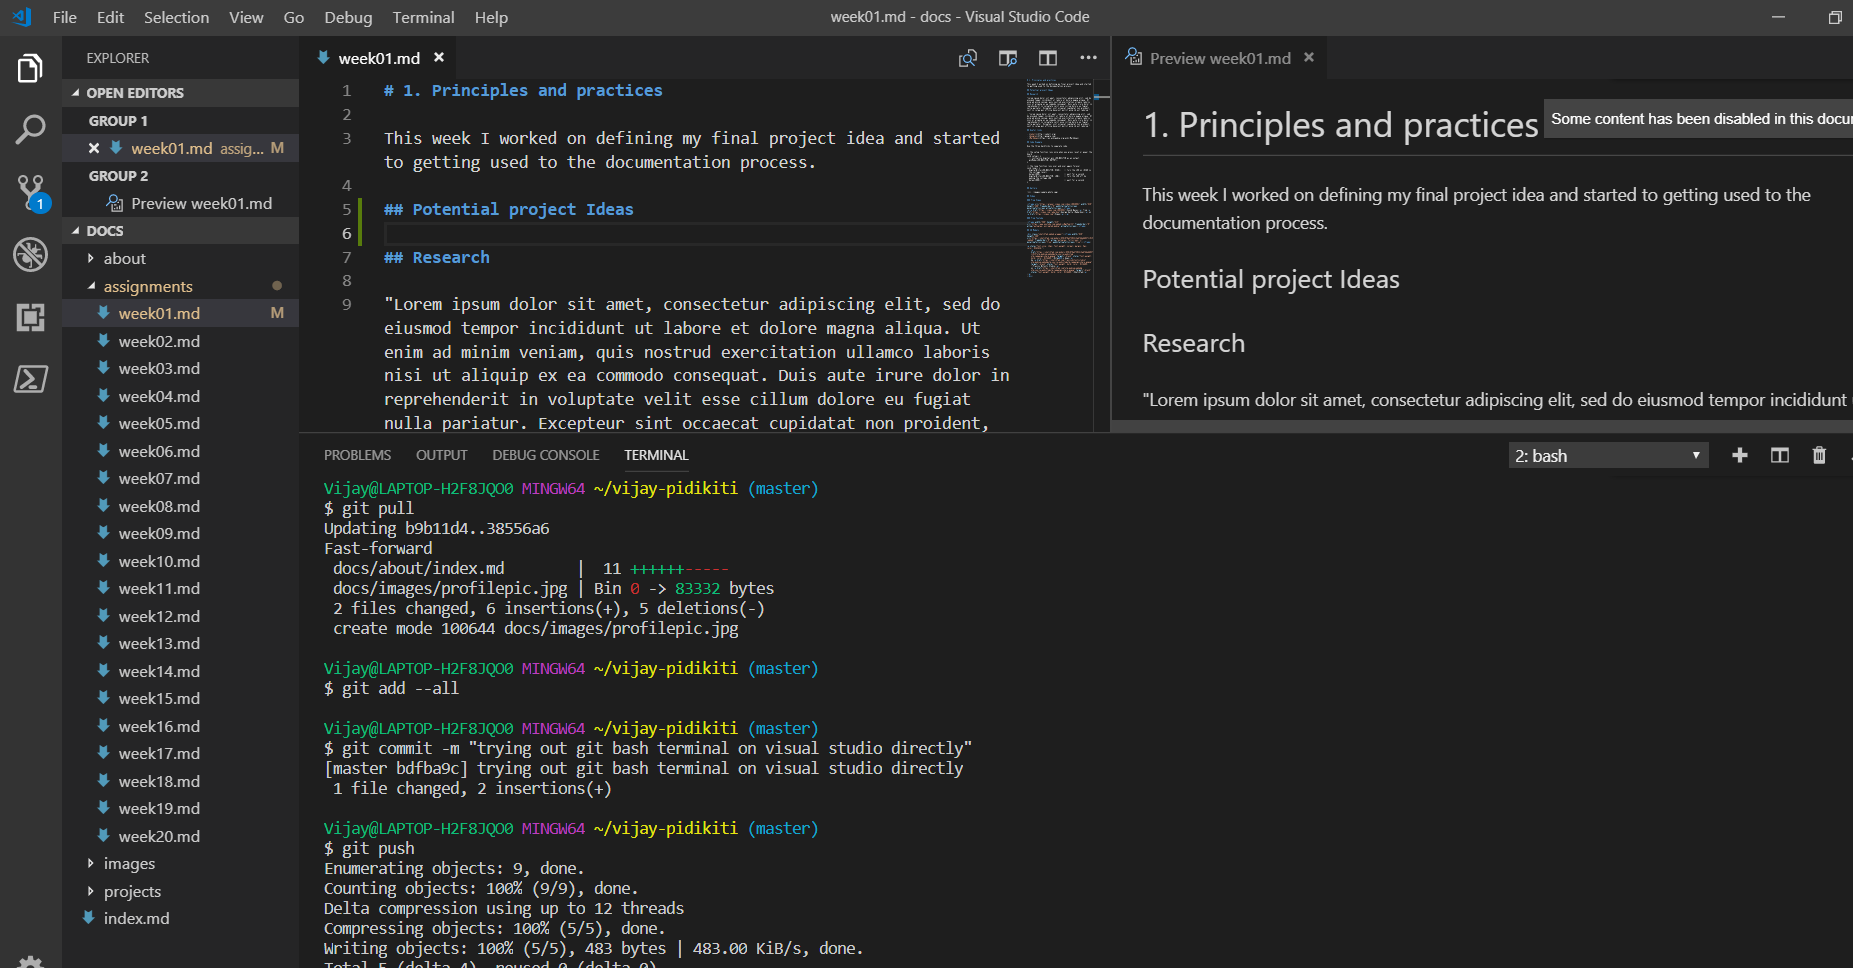The image size is (1853, 968).
Task: Open the Terminal menu
Action: tap(423, 17)
